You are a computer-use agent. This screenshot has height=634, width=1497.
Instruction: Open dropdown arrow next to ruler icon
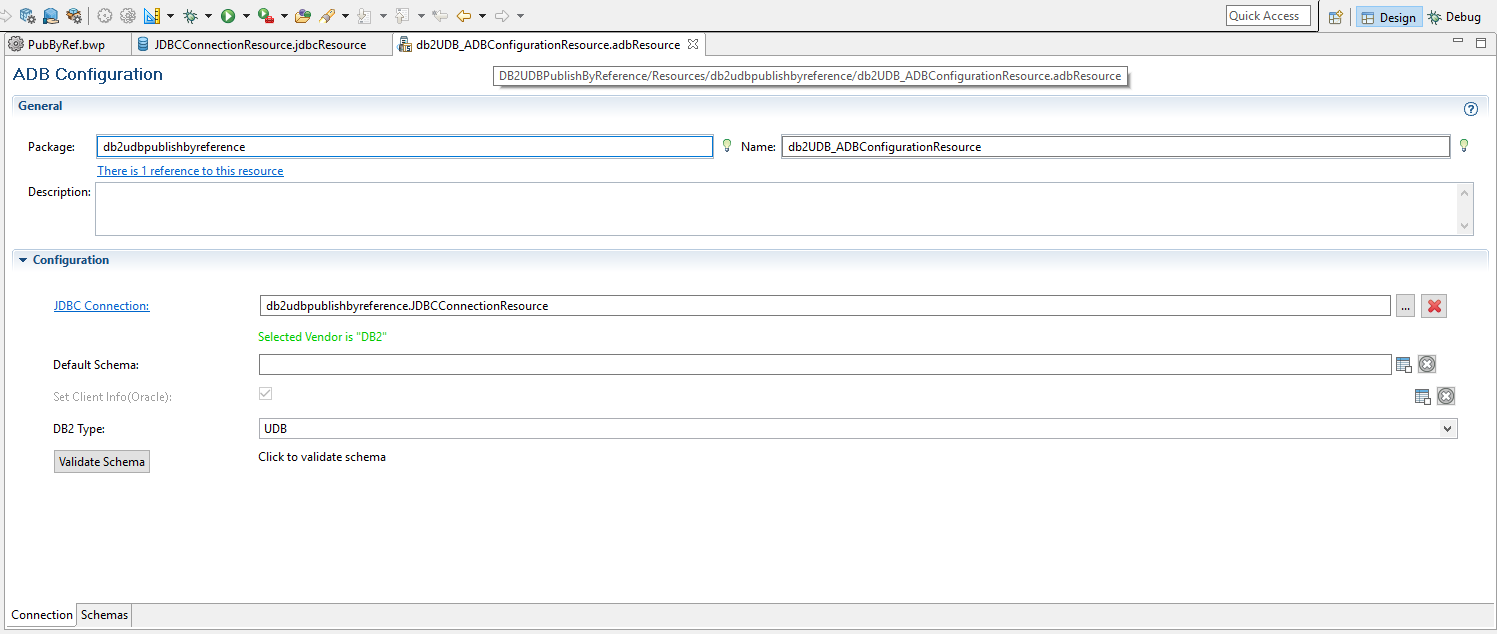(x=170, y=16)
